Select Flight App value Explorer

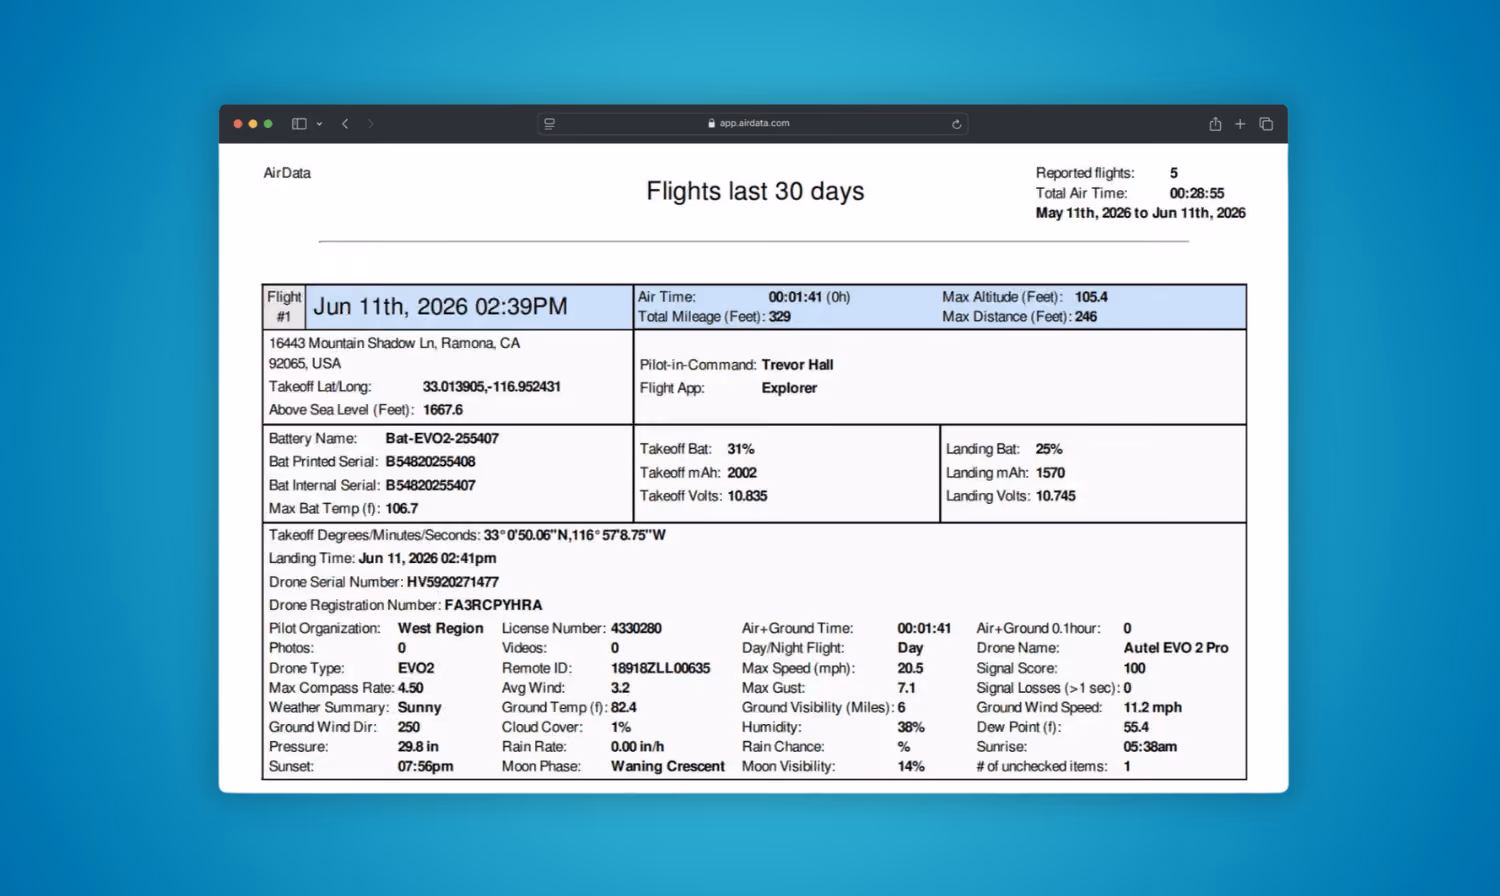(x=789, y=388)
